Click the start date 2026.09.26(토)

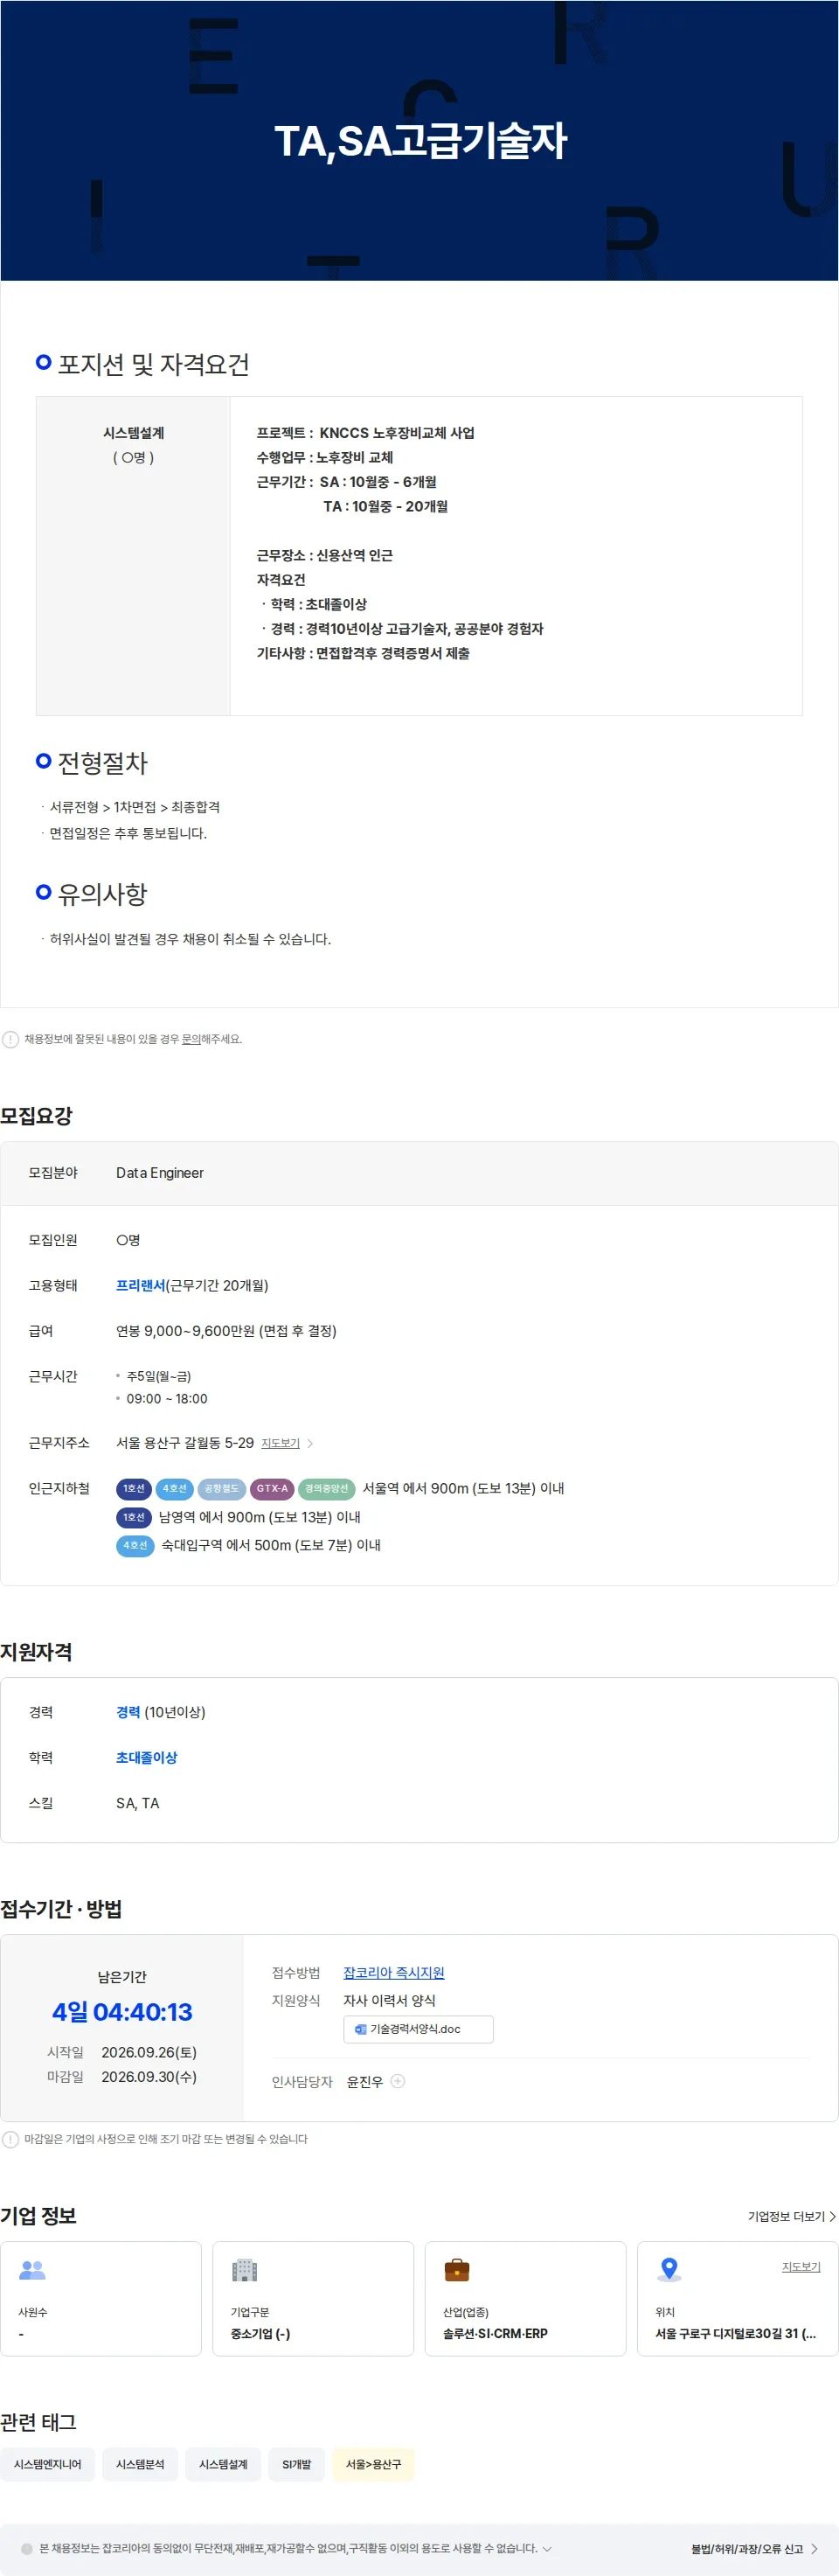click(149, 2051)
